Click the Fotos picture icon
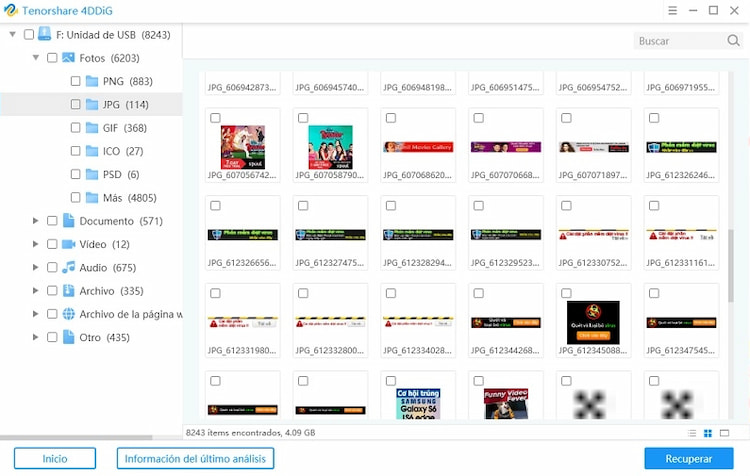The width and height of the screenshot is (750, 476). pos(68,57)
